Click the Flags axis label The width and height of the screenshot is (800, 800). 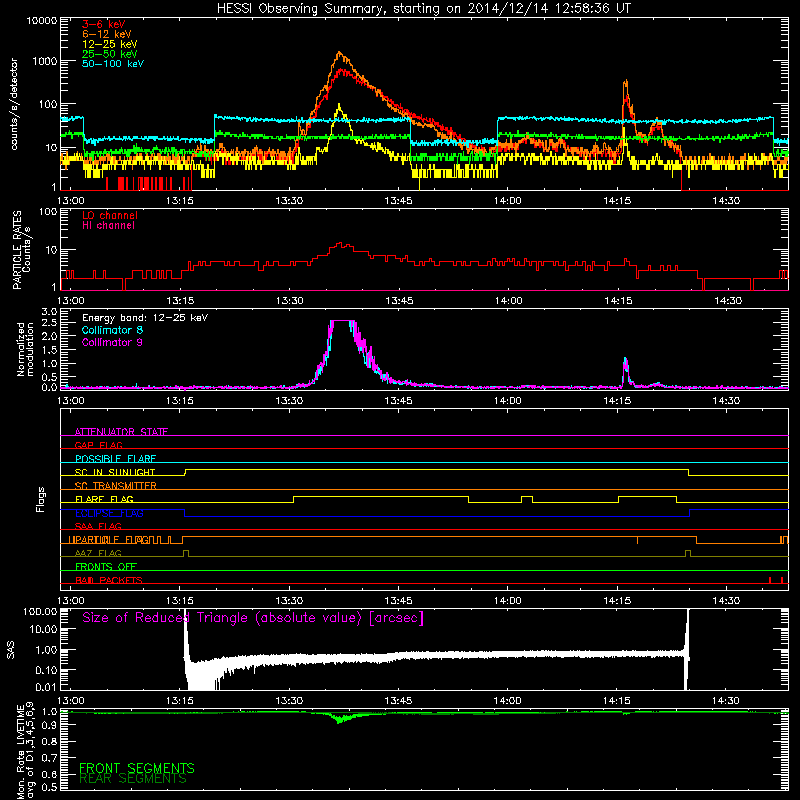41,499
